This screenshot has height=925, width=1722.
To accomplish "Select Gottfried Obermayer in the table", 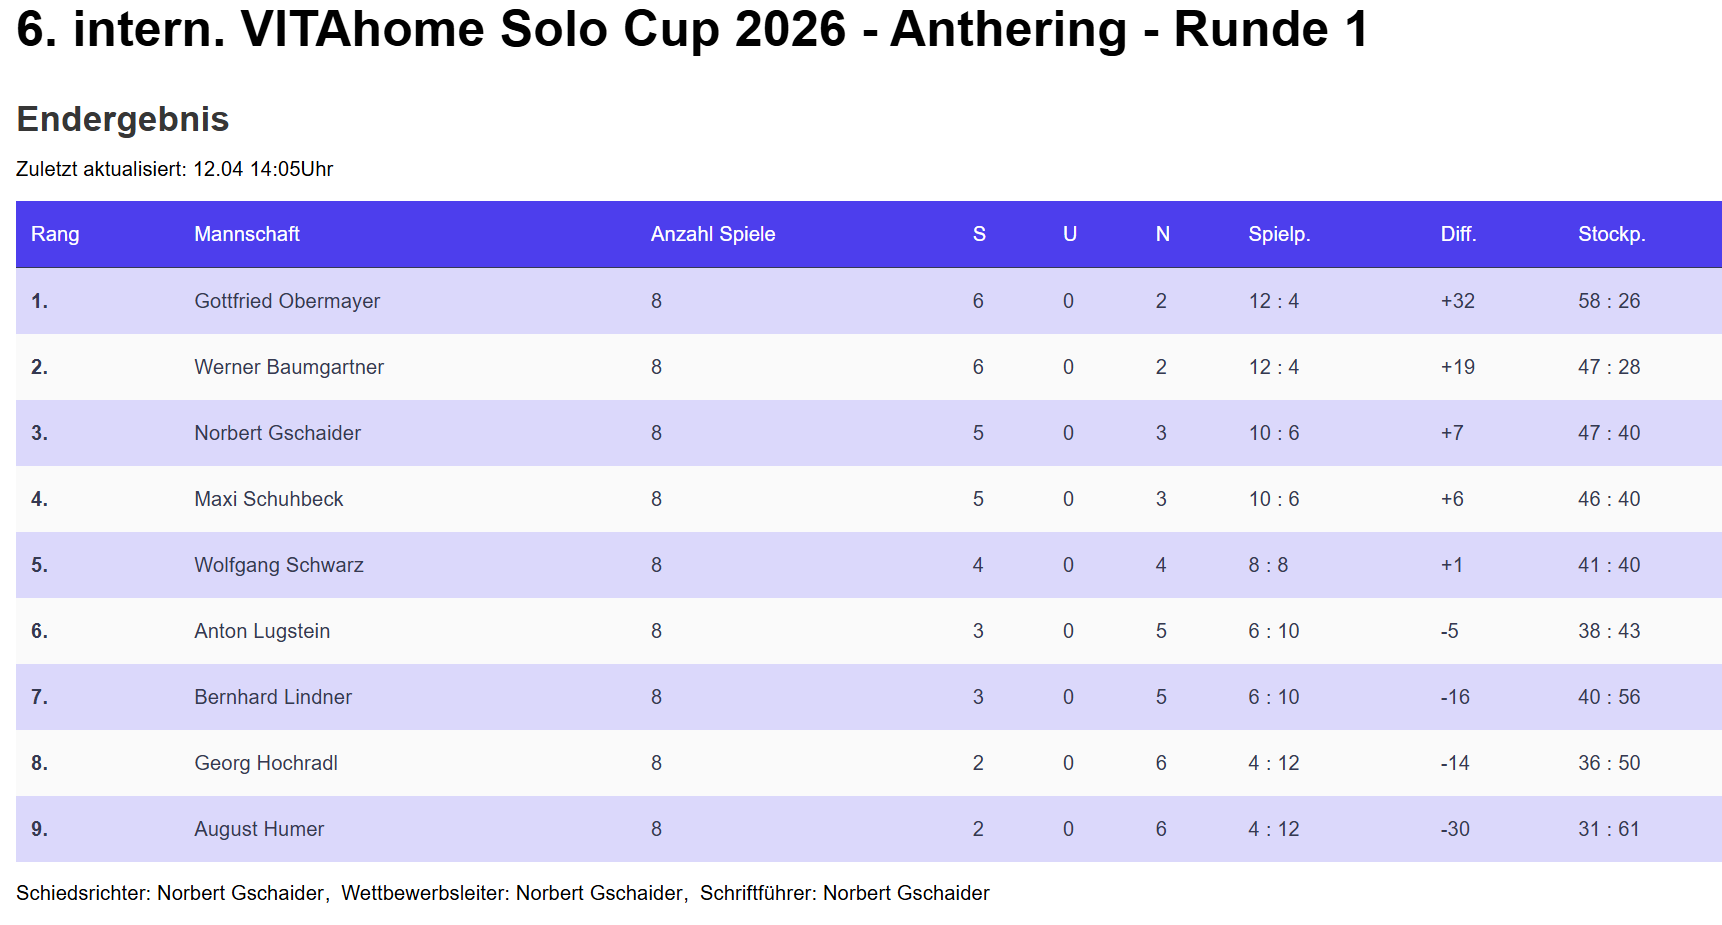I will click(x=287, y=301).
